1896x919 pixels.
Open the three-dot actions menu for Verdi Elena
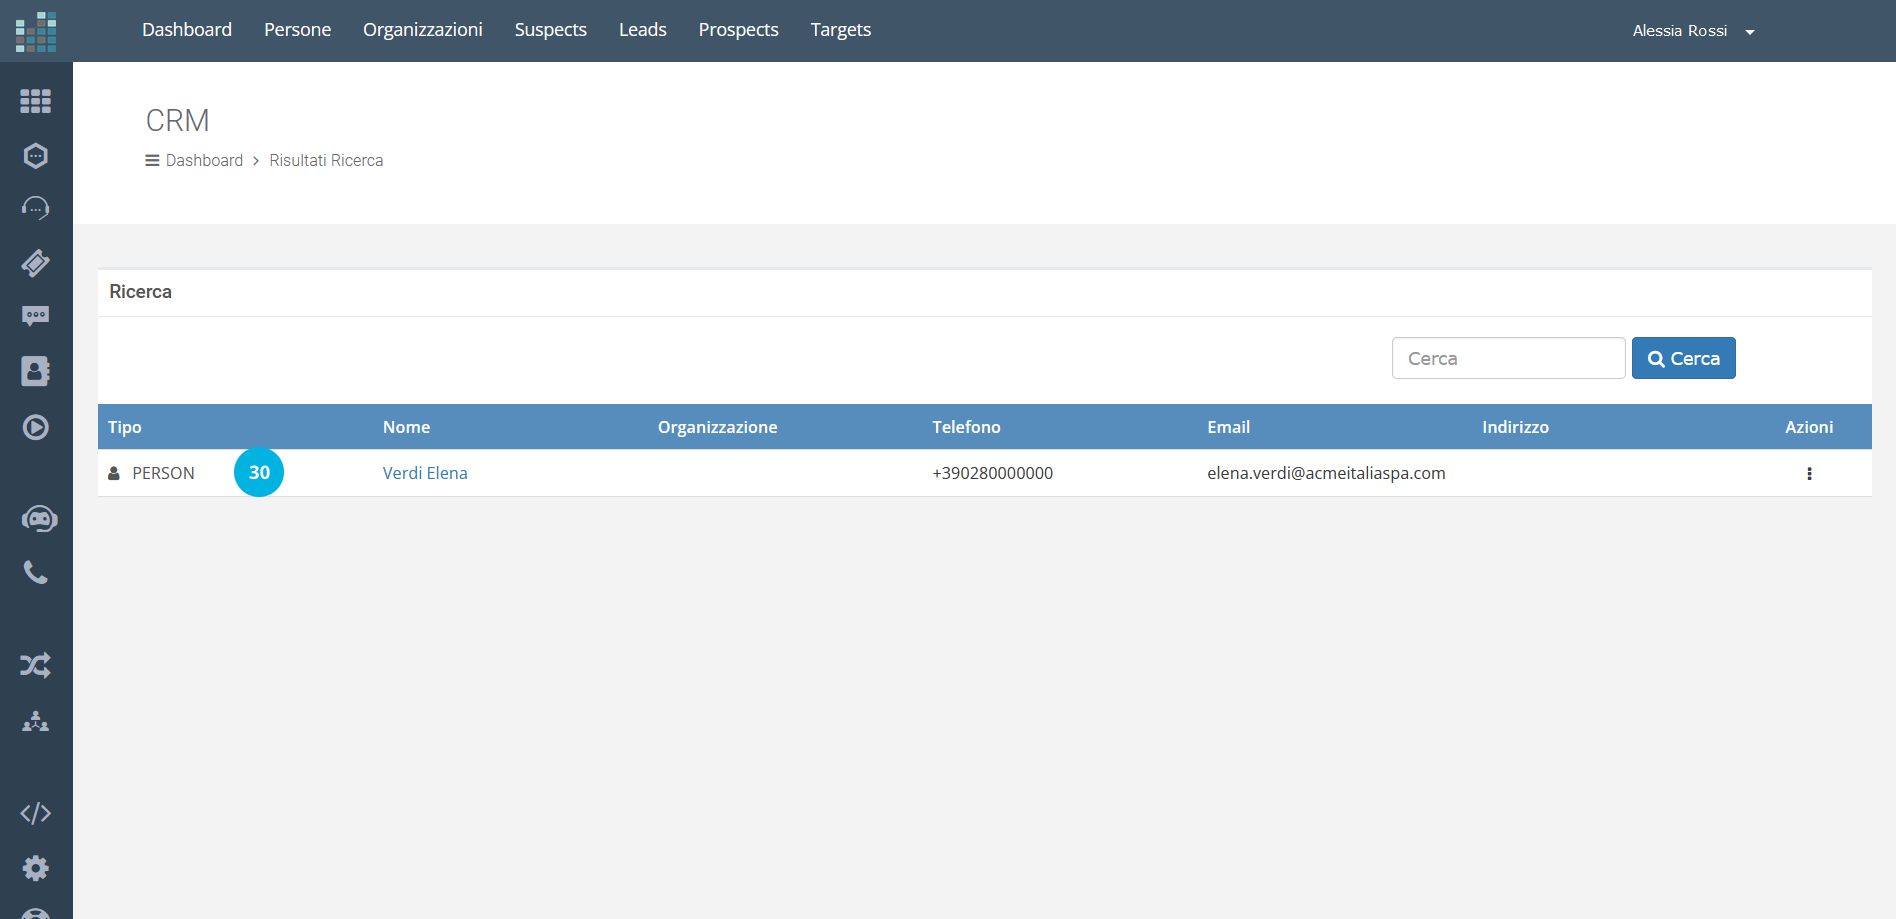pyautogui.click(x=1809, y=474)
